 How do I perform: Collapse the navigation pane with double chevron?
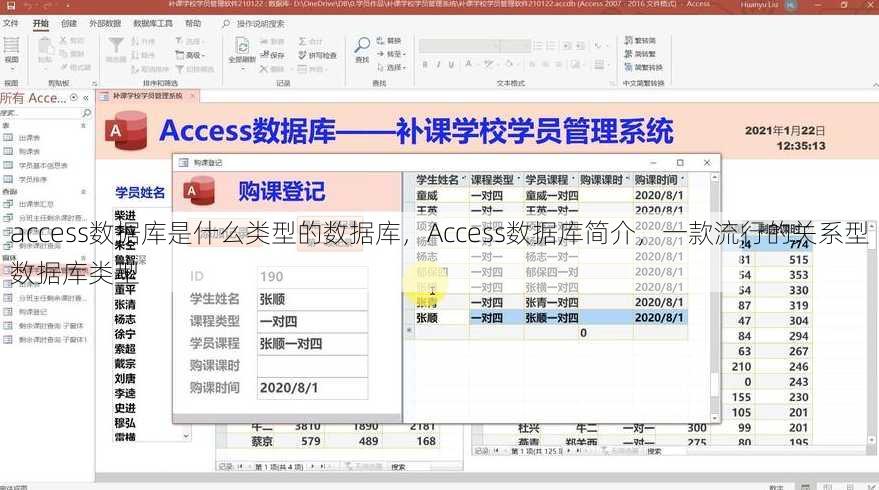tap(86, 98)
